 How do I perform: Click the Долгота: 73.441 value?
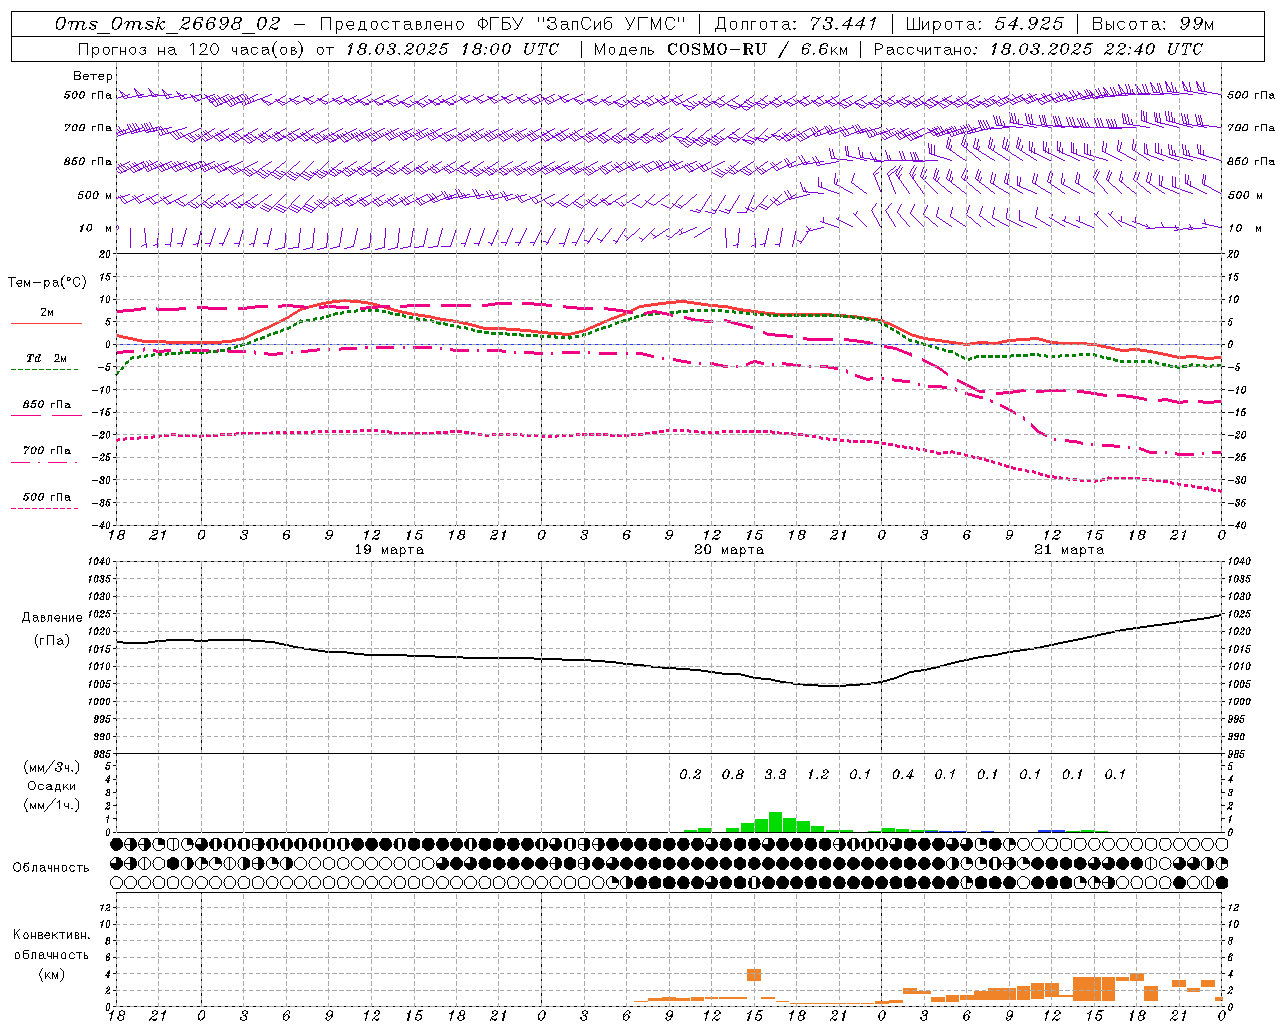(796, 24)
